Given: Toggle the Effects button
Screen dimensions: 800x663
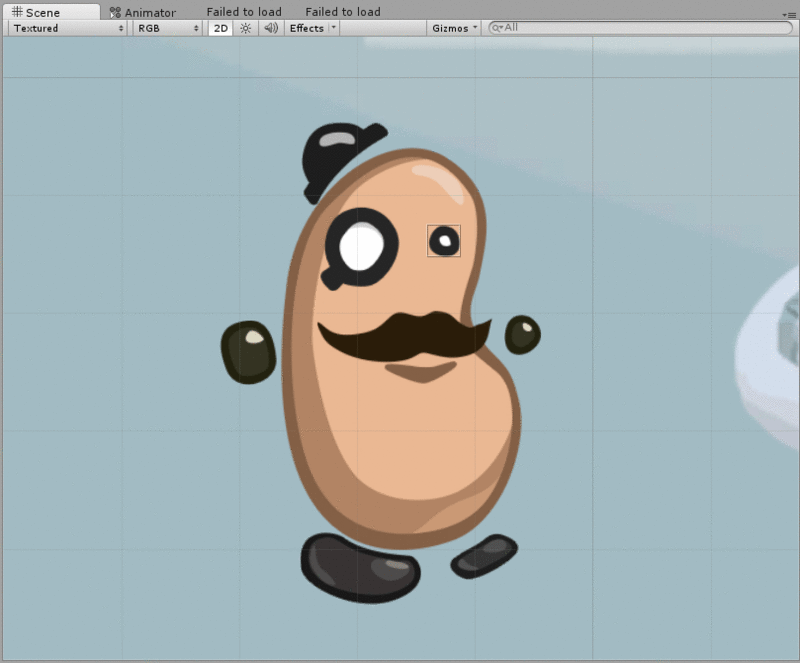Looking at the screenshot, I should click(306, 29).
